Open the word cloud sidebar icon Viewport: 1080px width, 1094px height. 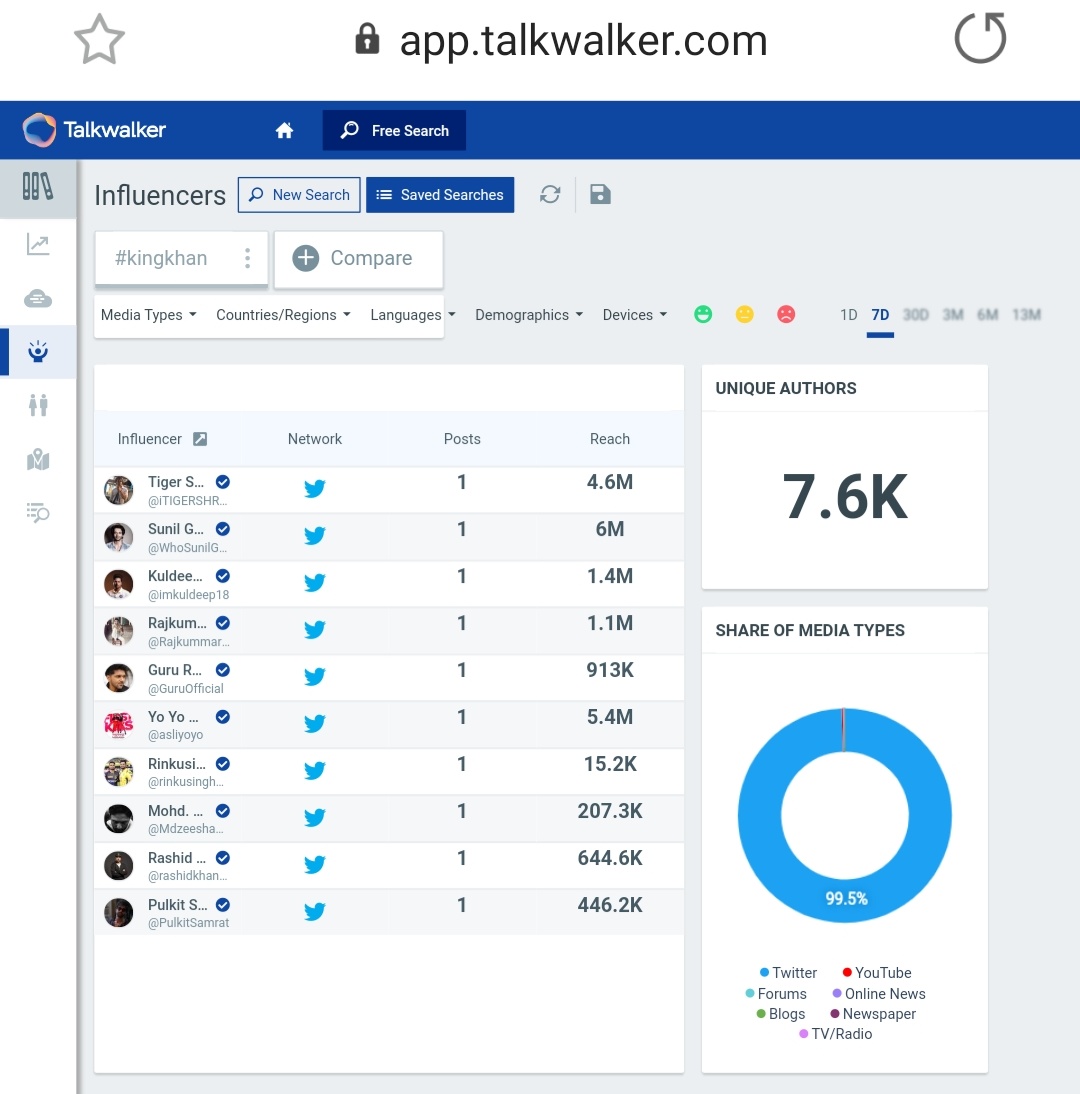click(x=38, y=299)
